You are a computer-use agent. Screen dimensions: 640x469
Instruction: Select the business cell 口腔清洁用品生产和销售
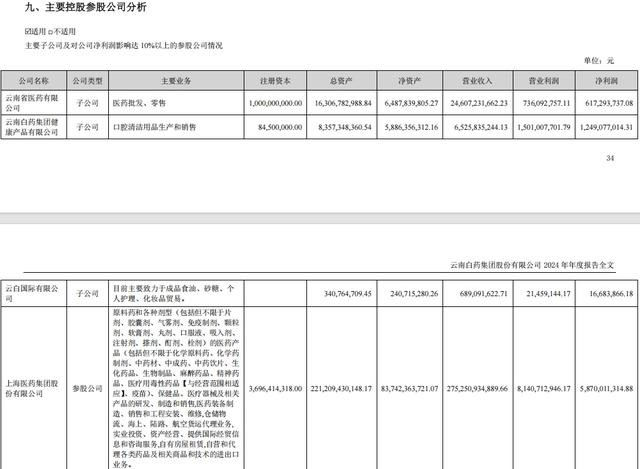point(154,127)
